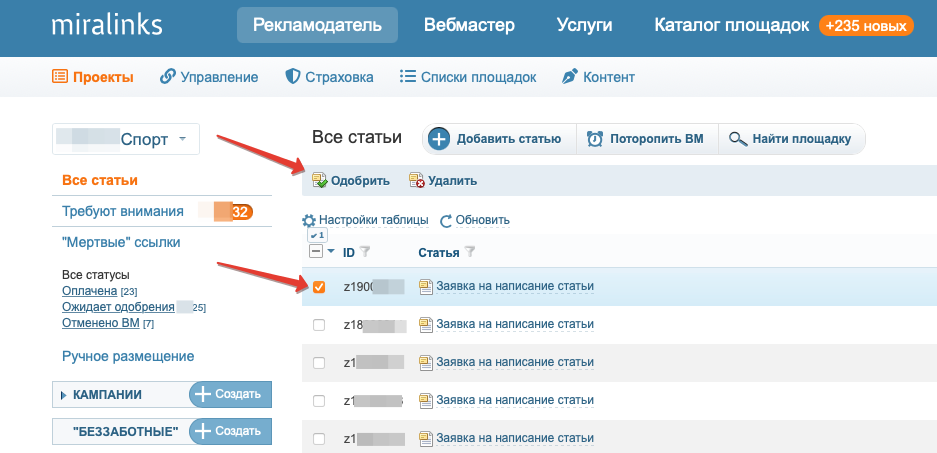Open the Спорт project dropdown
Image resolution: width=937 pixels, height=453 pixels.
click(x=125, y=139)
